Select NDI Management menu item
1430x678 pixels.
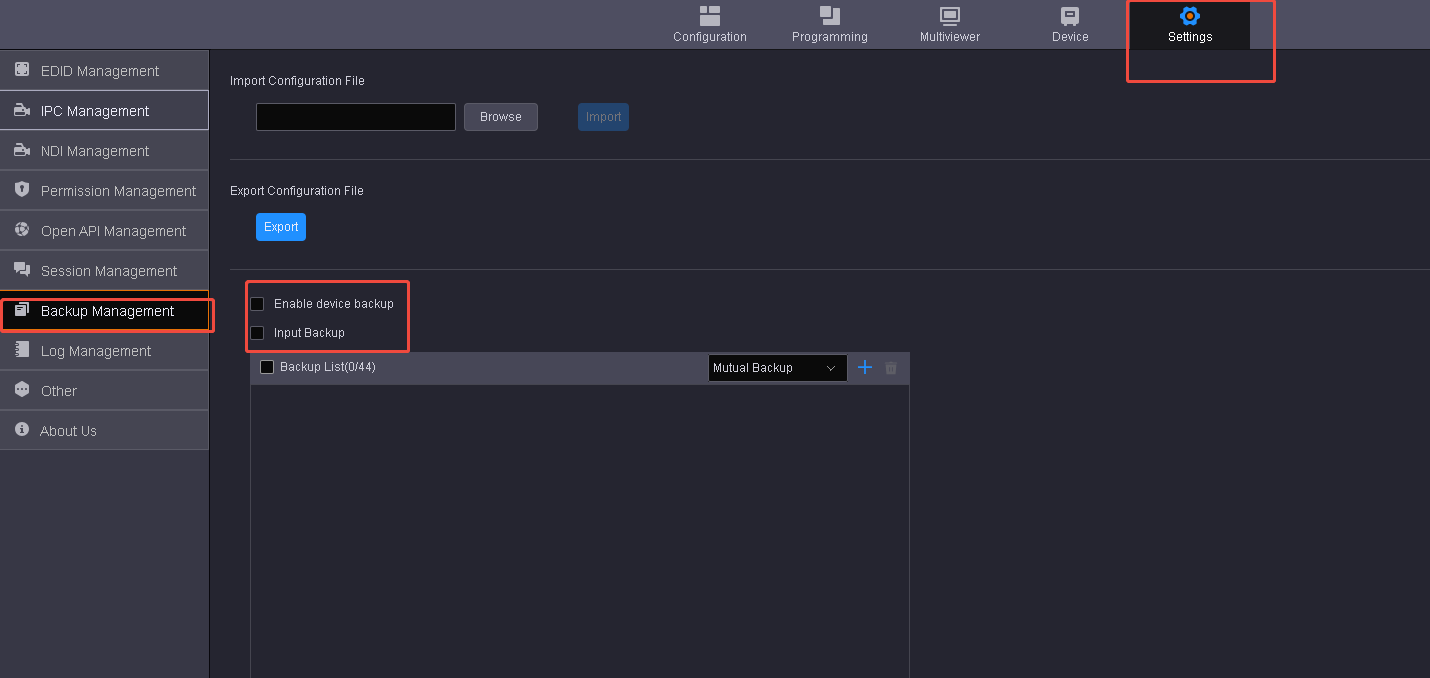[95, 151]
